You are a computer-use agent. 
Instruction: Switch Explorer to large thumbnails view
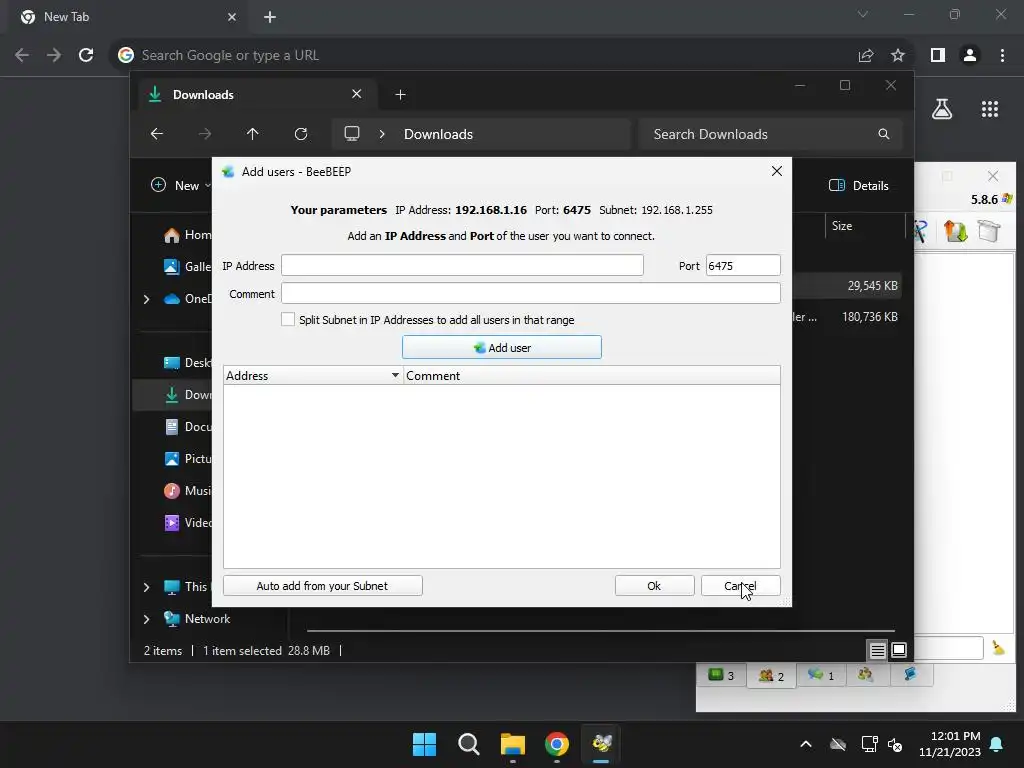[x=899, y=650]
